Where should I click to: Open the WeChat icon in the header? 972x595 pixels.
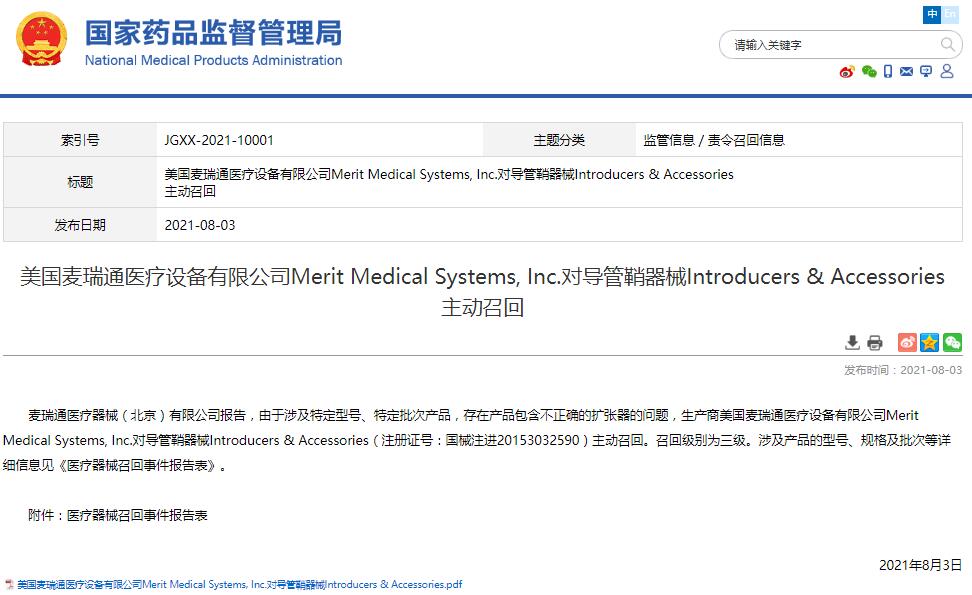(x=868, y=72)
